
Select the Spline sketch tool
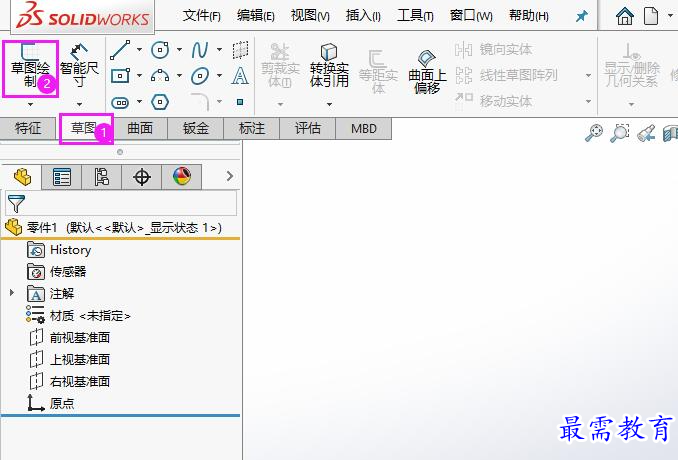coord(200,50)
